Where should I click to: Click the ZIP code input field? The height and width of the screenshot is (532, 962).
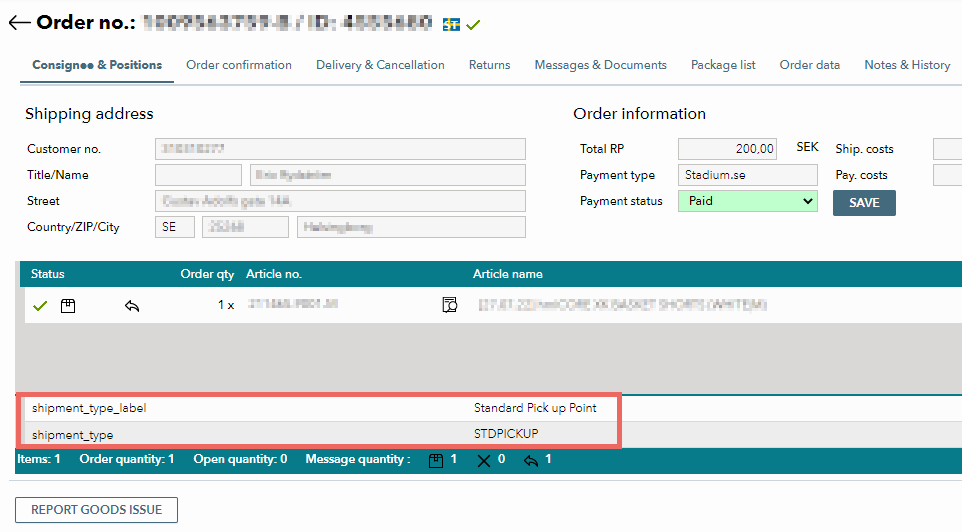pyautogui.click(x=245, y=227)
